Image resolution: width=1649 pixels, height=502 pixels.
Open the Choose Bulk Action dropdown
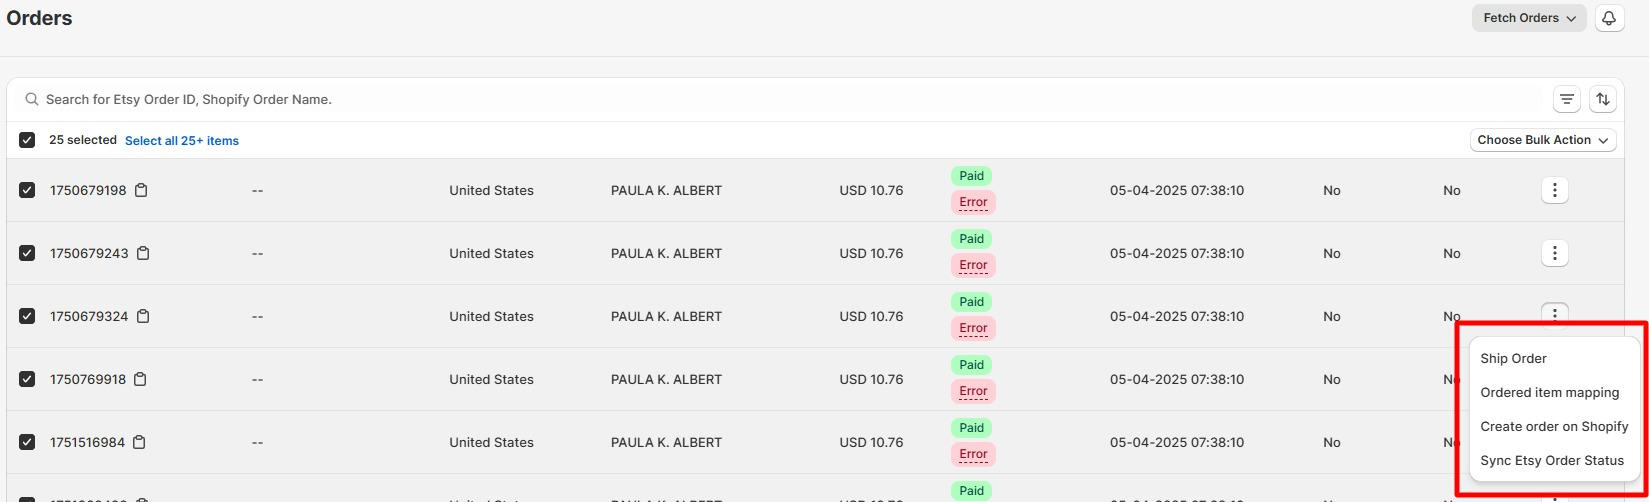pyautogui.click(x=1543, y=140)
